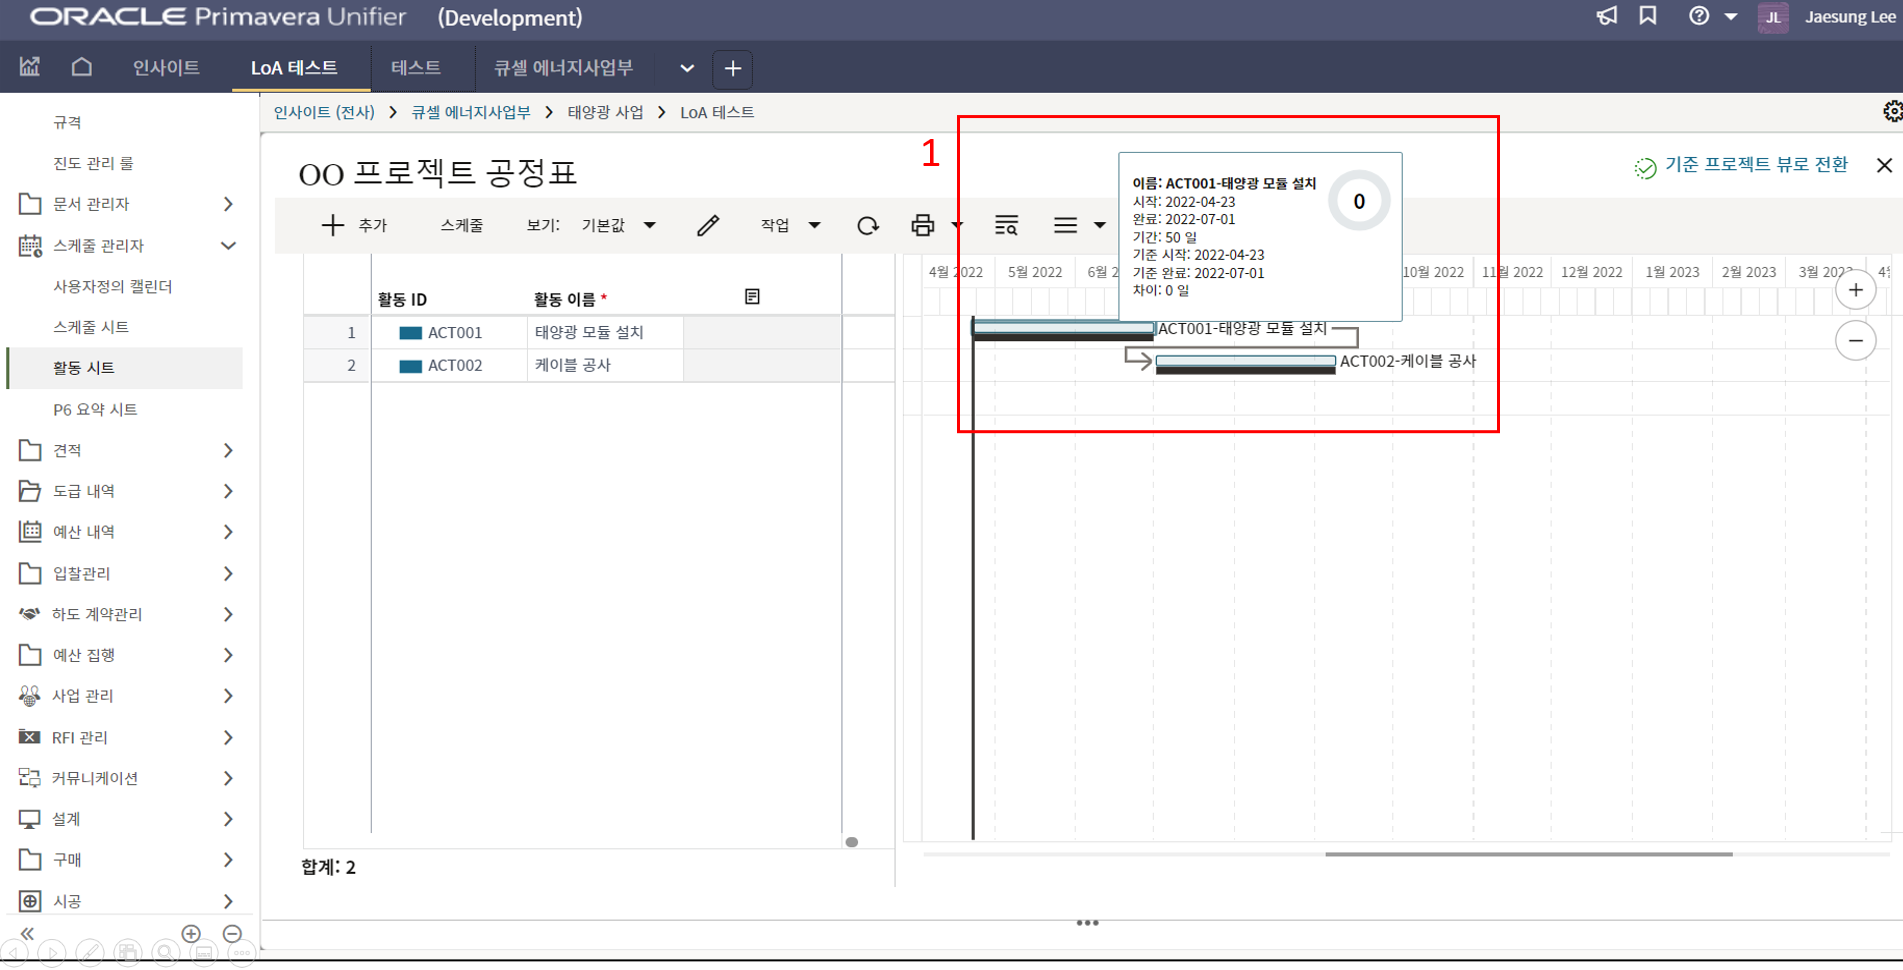
Task: Click the announcements megaphone icon
Action: [1606, 17]
